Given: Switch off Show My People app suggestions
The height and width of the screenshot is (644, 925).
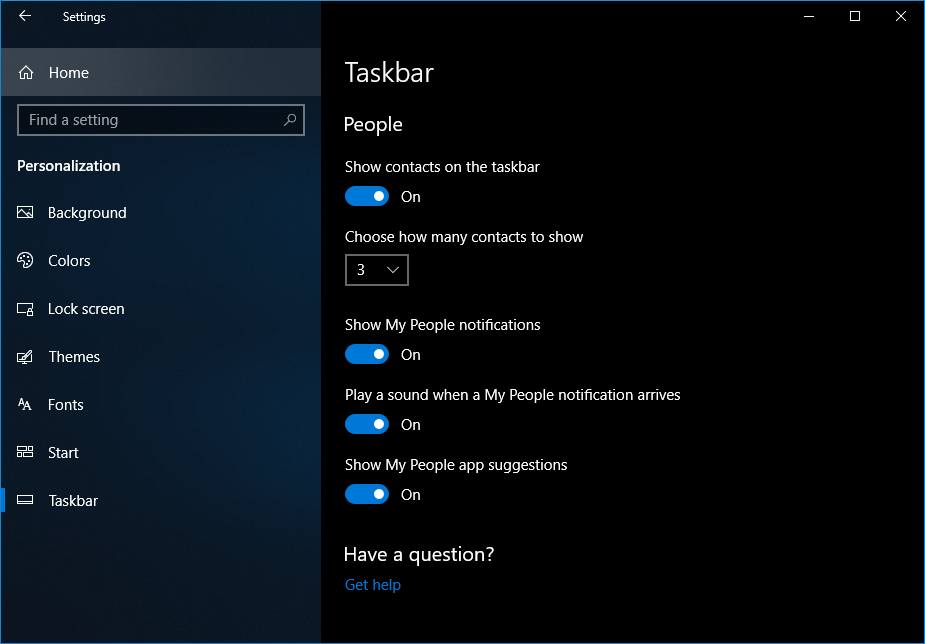Looking at the screenshot, I should (x=367, y=495).
